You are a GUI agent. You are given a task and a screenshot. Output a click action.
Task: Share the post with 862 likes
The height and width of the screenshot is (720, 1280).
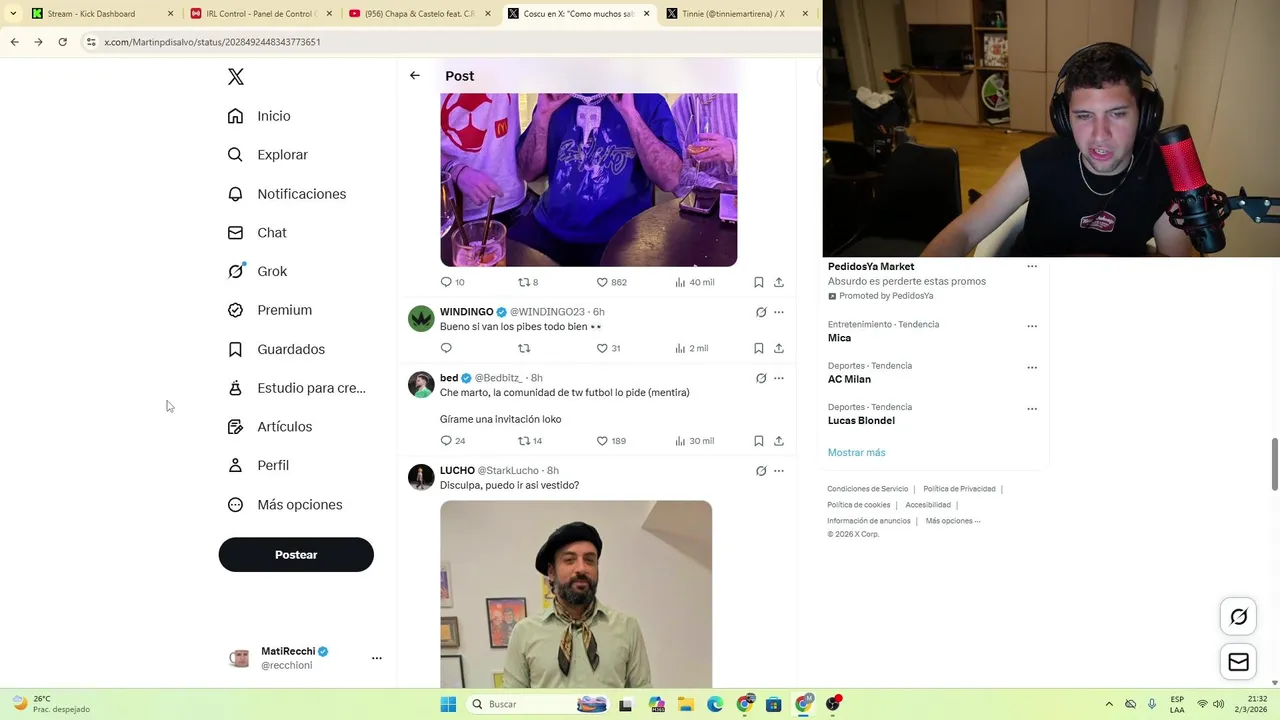[x=779, y=282]
